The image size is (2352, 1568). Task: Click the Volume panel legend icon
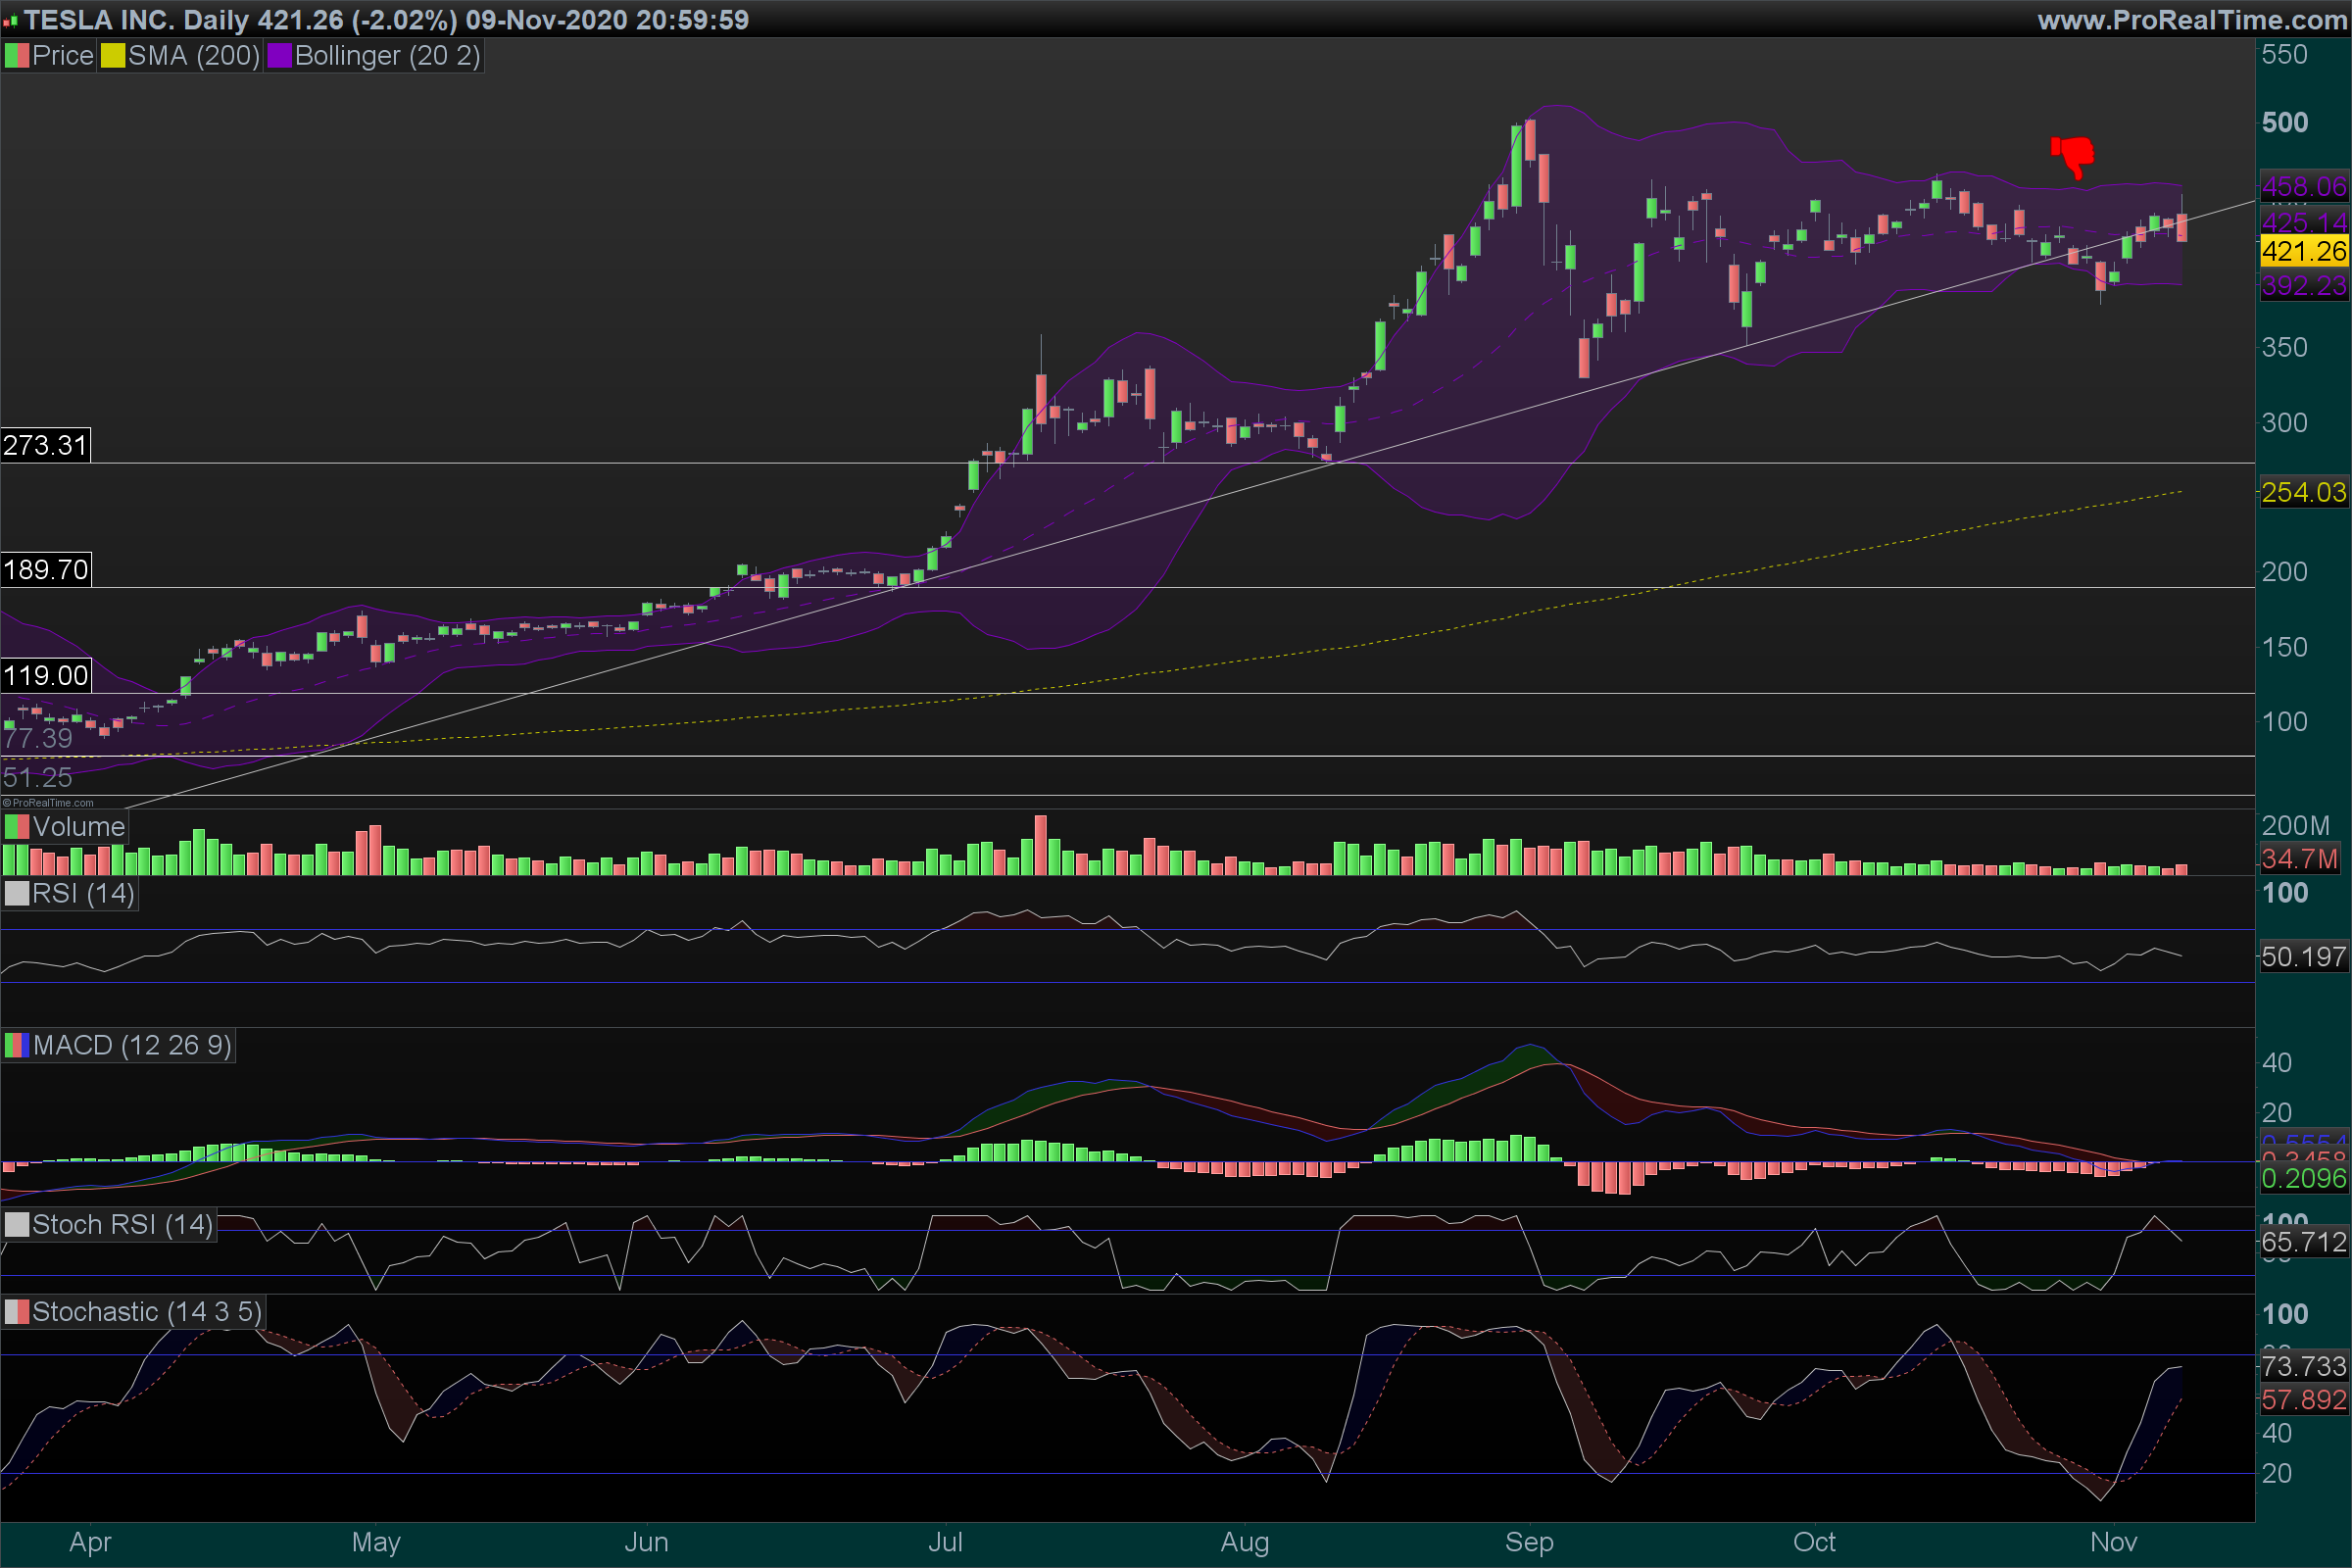click(x=17, y=827)
